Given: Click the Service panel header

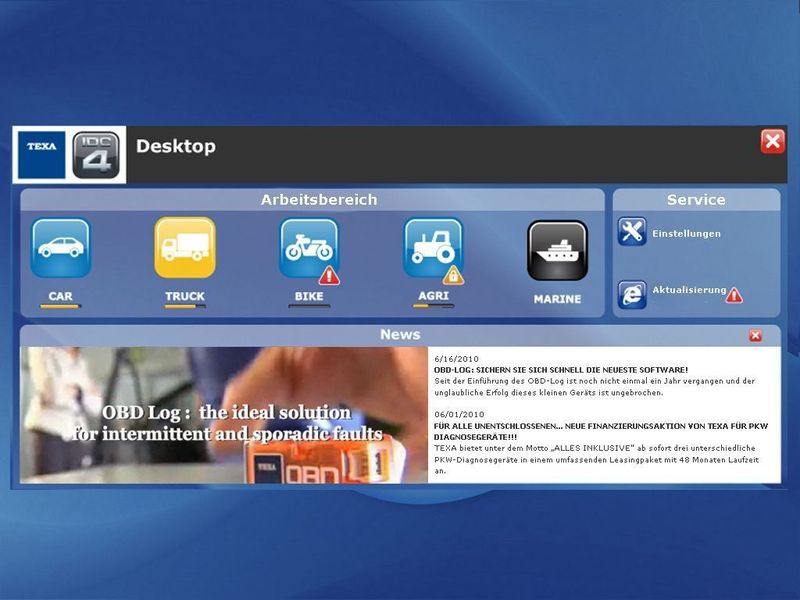Looking at the screenshot, I should click(695, 199).
